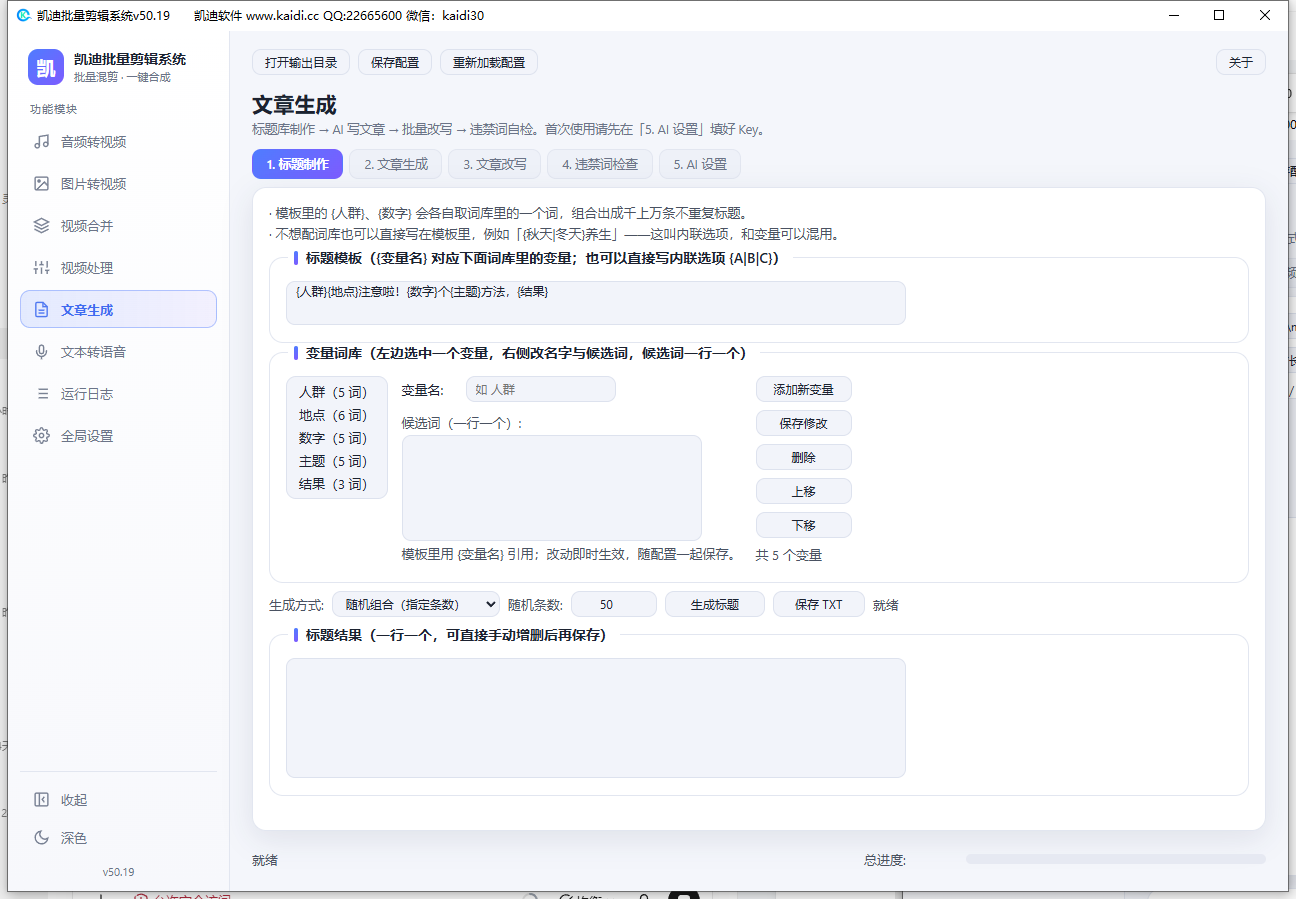Select the 4. 违禁词检查 tab
Image resolution: width=1296 pixels, height=899 pixels.
[600, 164]
